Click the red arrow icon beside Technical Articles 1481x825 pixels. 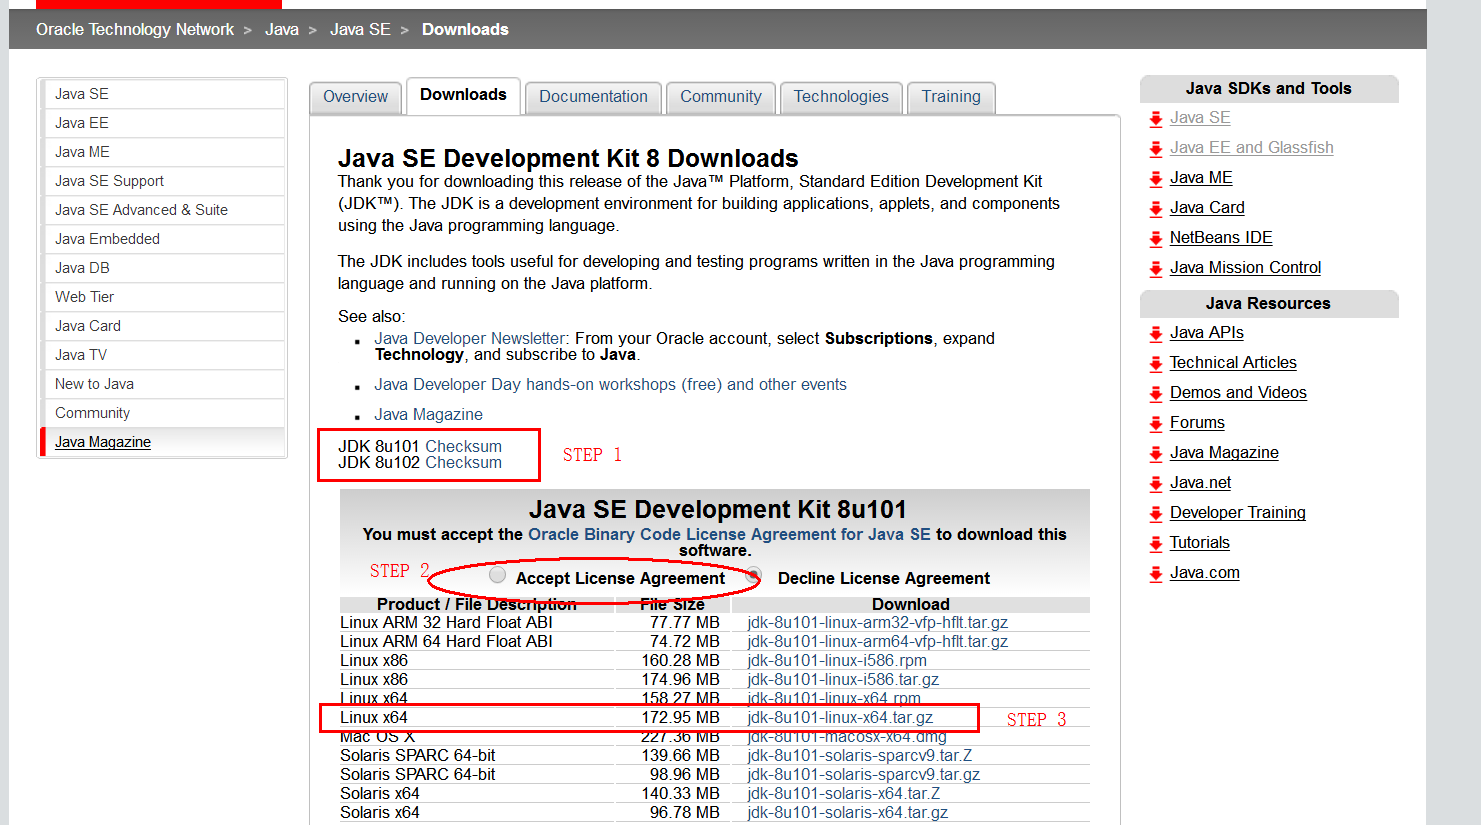pos(1156,364)
